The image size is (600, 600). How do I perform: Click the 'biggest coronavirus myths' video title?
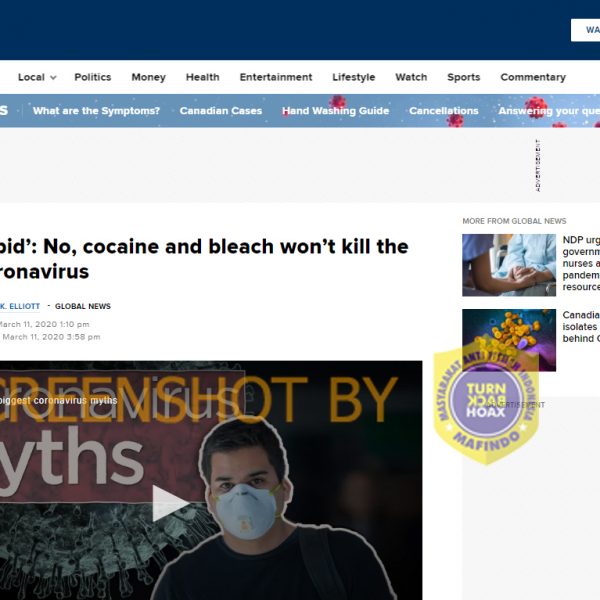point(59,401)
